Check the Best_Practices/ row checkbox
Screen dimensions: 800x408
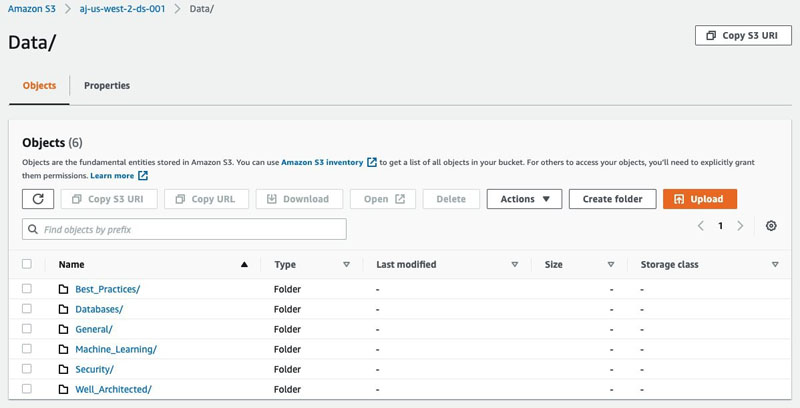click(x=27, y=289)
